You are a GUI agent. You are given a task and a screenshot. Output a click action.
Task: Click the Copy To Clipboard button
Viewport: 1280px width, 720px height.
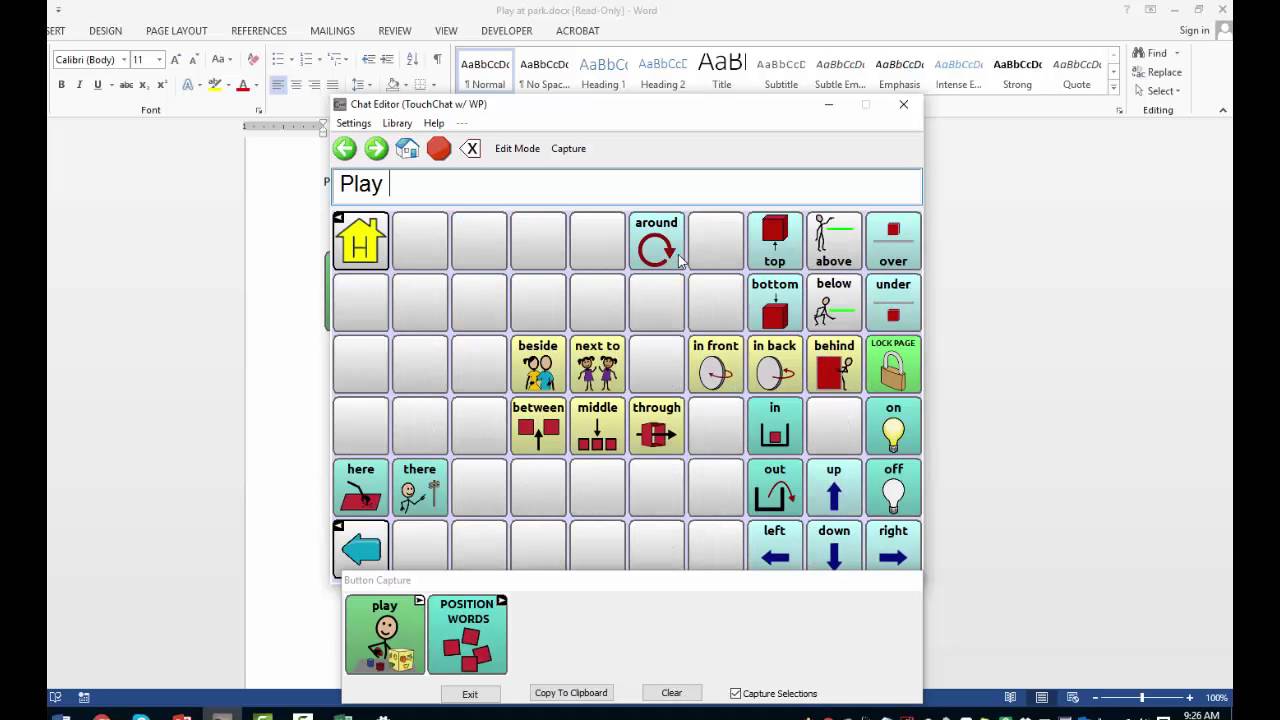pos(570,693)
